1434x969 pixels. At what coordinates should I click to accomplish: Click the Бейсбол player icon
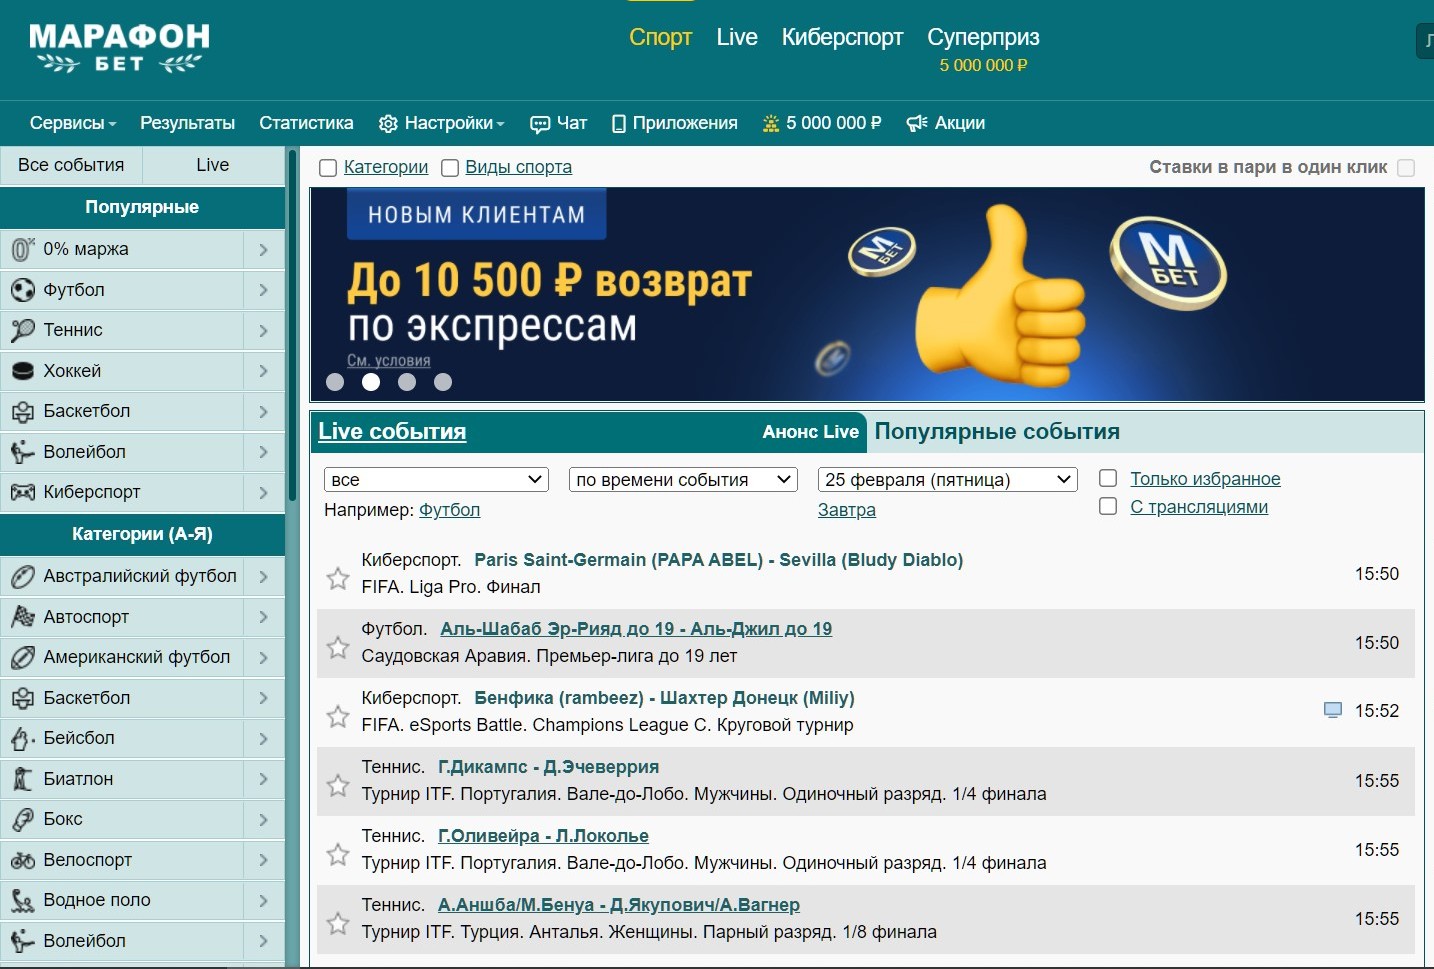pos(22,738)
